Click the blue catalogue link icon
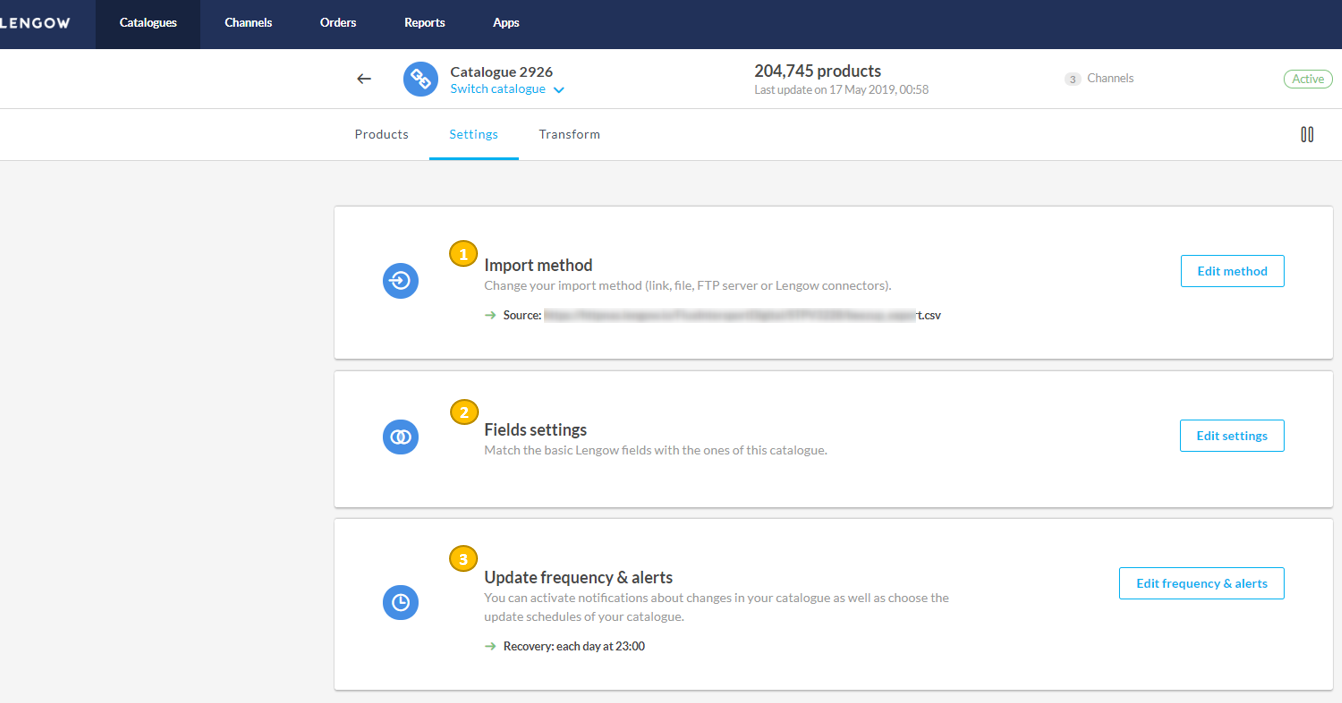The height and width of the screenshot is (703, 1342). [x=421, y=79]
